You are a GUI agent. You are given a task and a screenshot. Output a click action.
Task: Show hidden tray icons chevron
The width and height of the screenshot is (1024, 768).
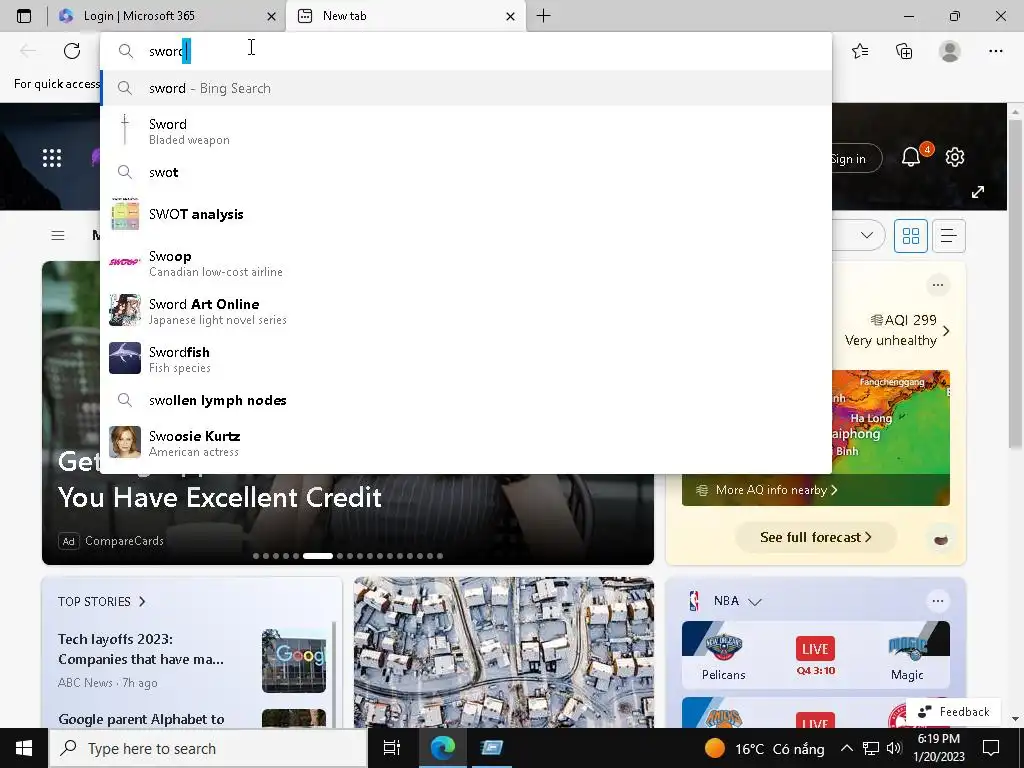tap(846, 748)
